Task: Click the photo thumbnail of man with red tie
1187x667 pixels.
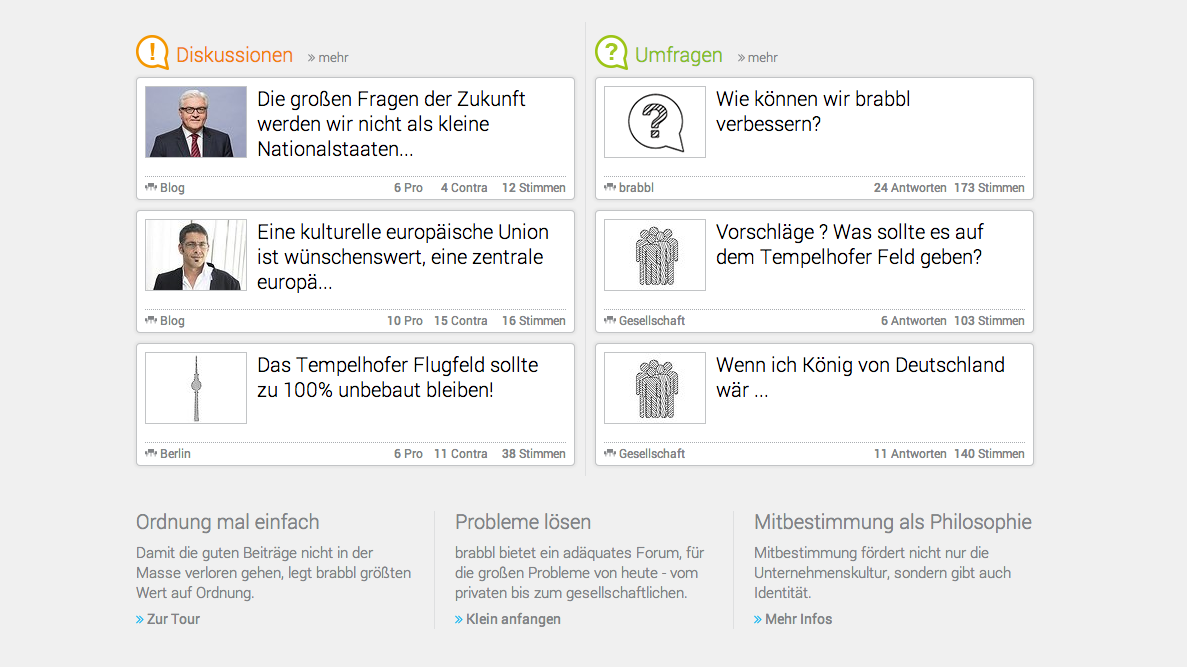Action: 196,122
